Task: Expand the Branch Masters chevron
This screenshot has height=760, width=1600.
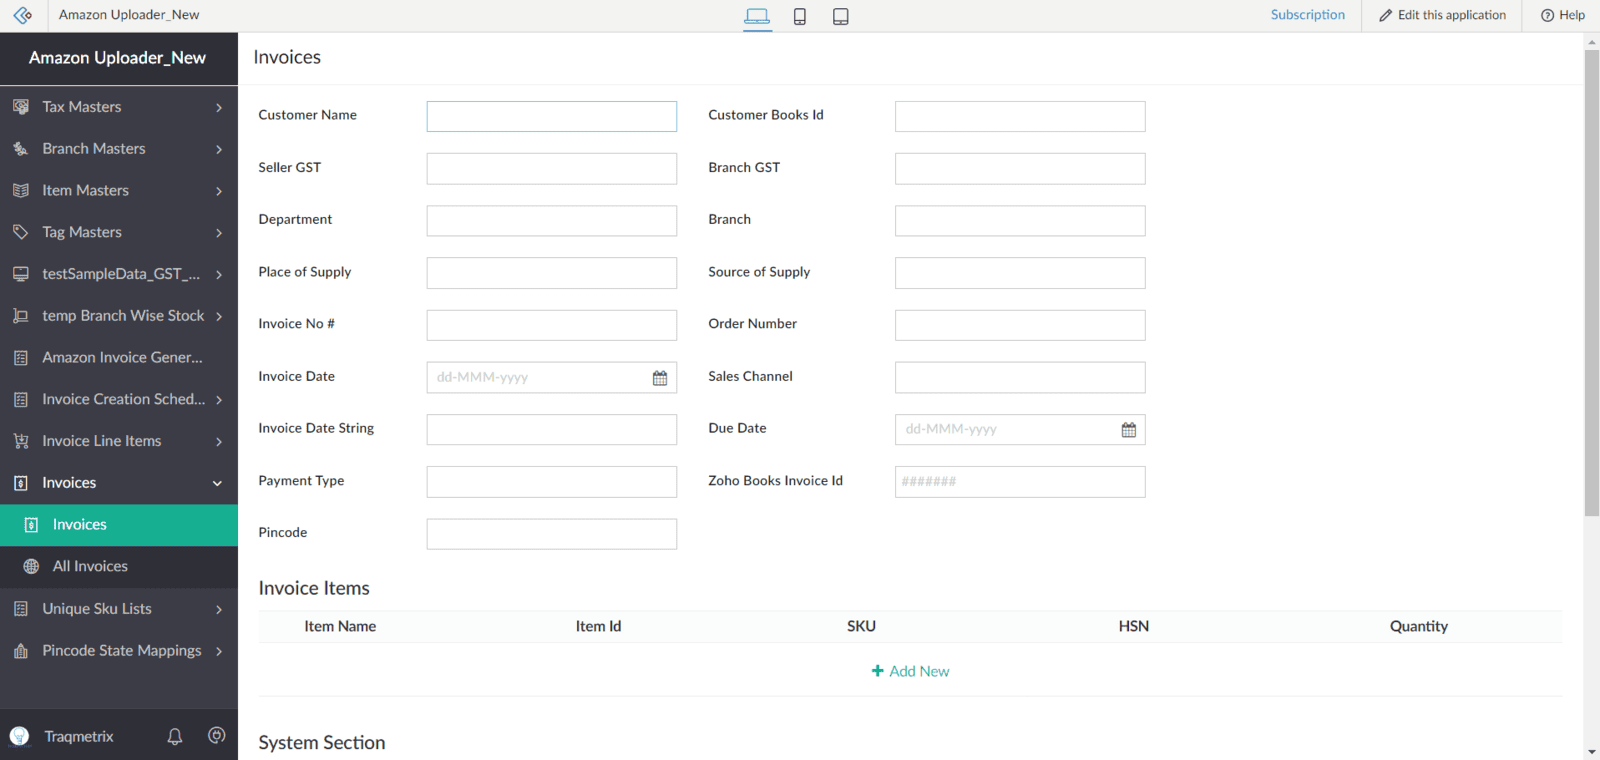Action: point(219,149)
